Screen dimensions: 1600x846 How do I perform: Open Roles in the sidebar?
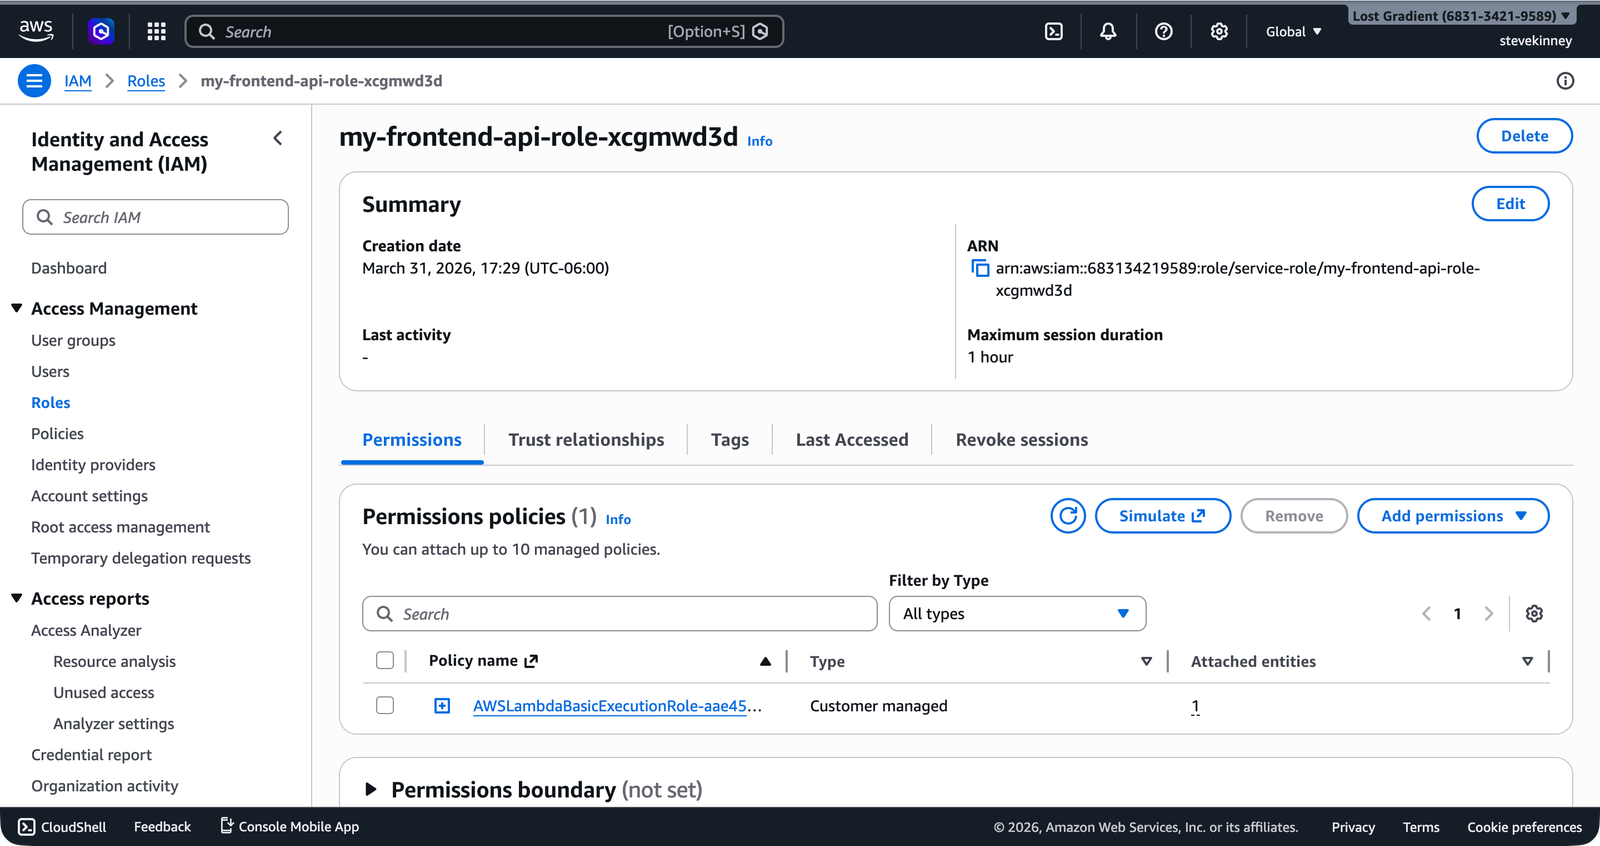(x=51, y=402)
